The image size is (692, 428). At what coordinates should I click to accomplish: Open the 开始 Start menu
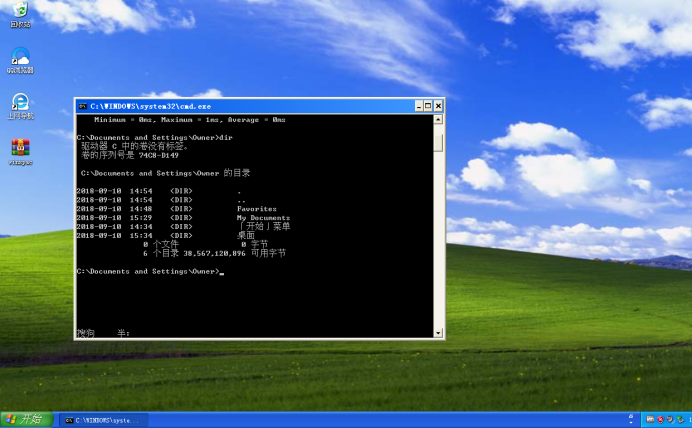pyautogui.click(x=27, y=419)
